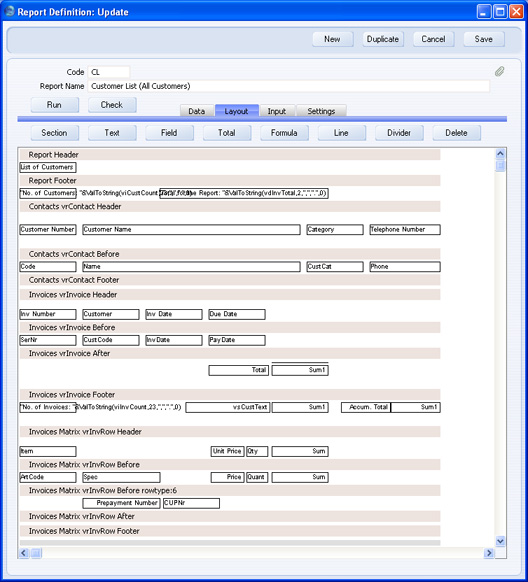528x582 pixels.
Task: Insert a Divider element
Action: coord(399,133)
